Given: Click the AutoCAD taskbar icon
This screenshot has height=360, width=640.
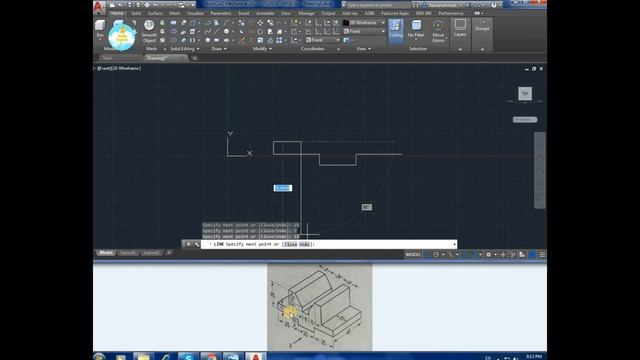Looking at the screenshot, I should pyautogui.click(x=256, y=356).
